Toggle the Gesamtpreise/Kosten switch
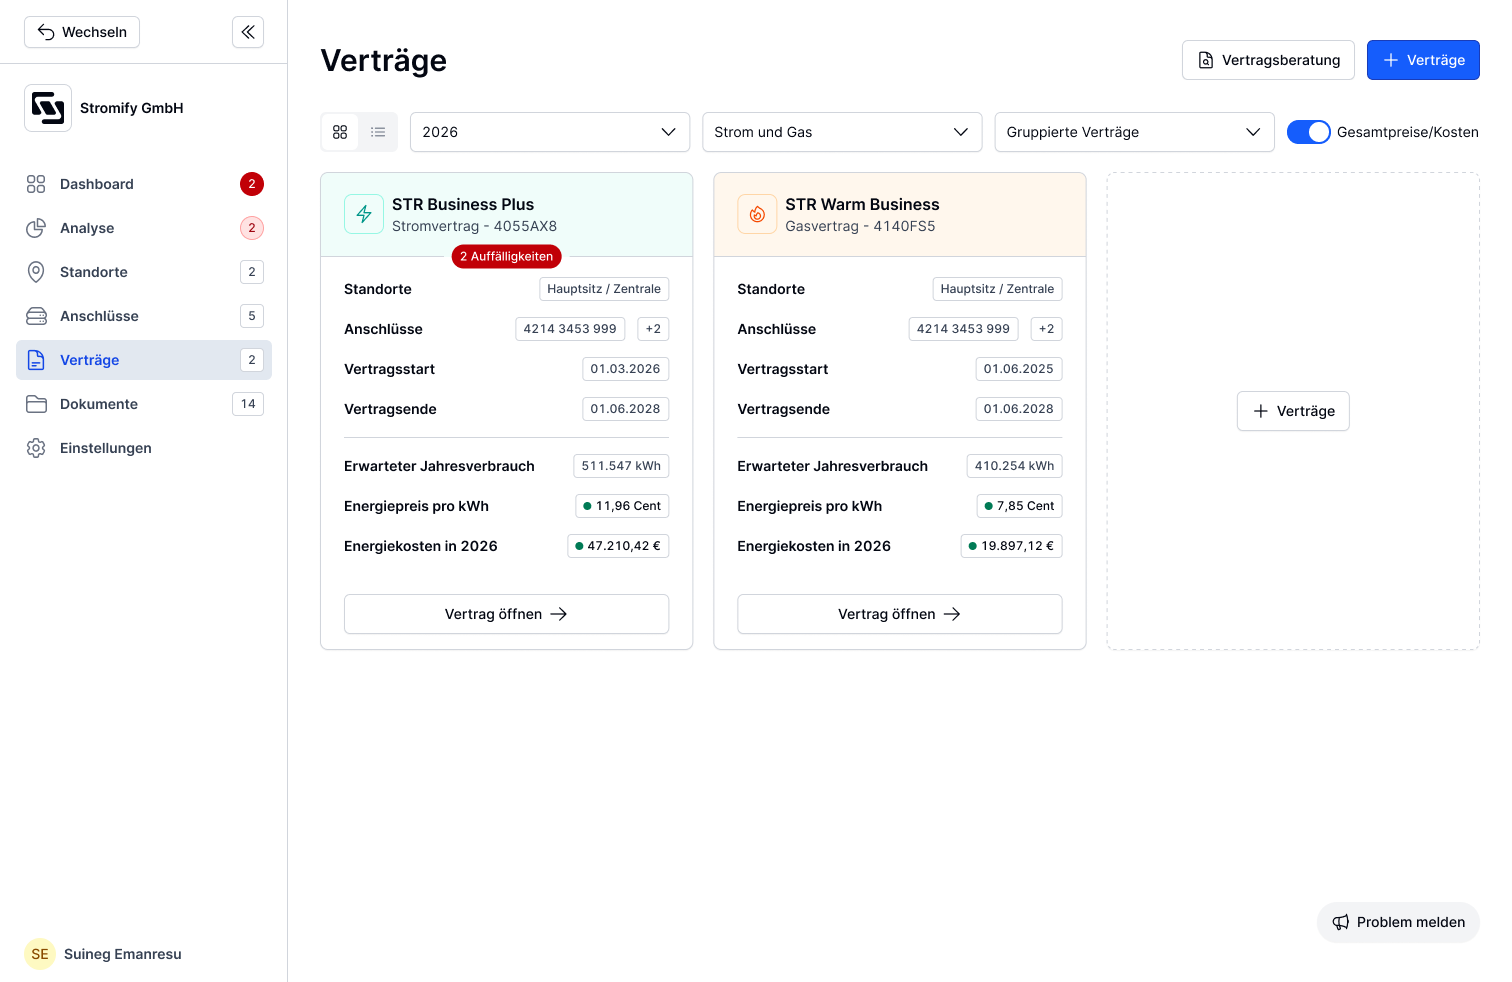The image size is (1512, 982). point(1308,132)
